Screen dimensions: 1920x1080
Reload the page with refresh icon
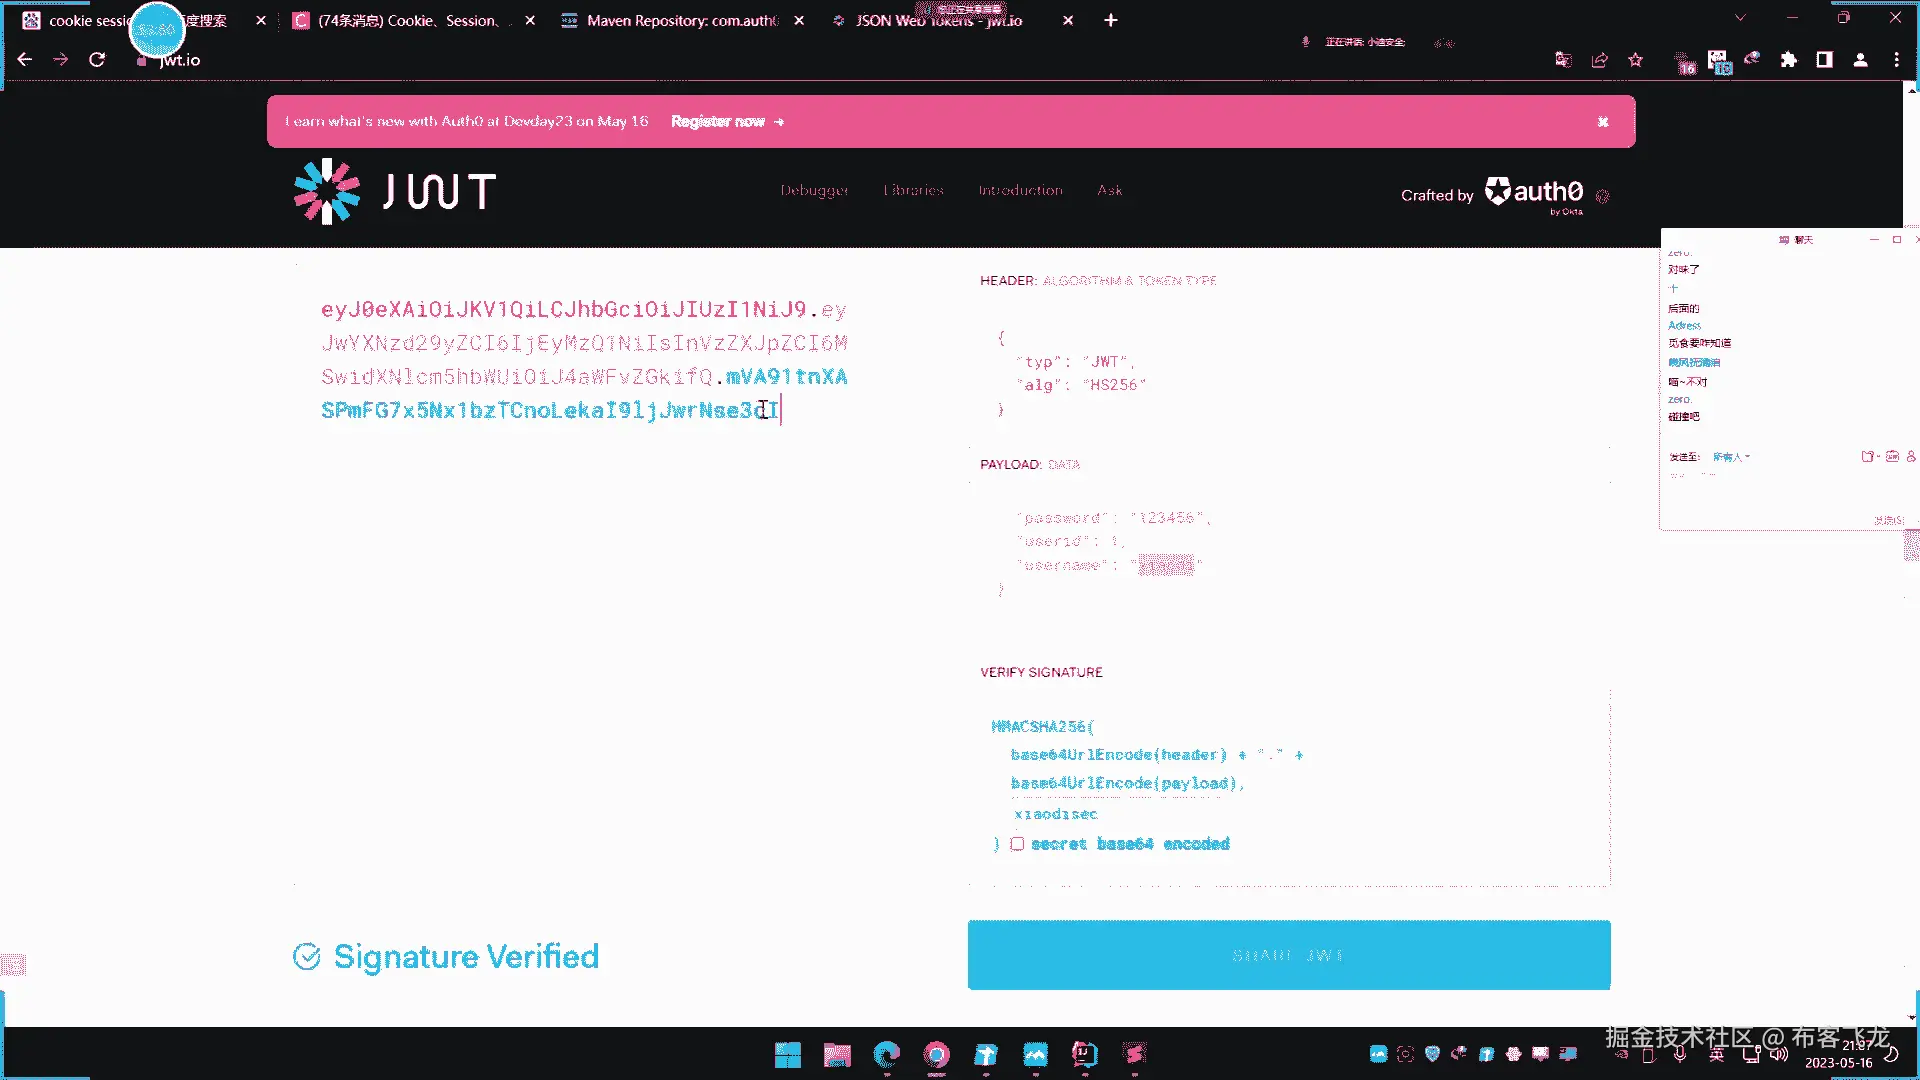[x=97, y=60]
